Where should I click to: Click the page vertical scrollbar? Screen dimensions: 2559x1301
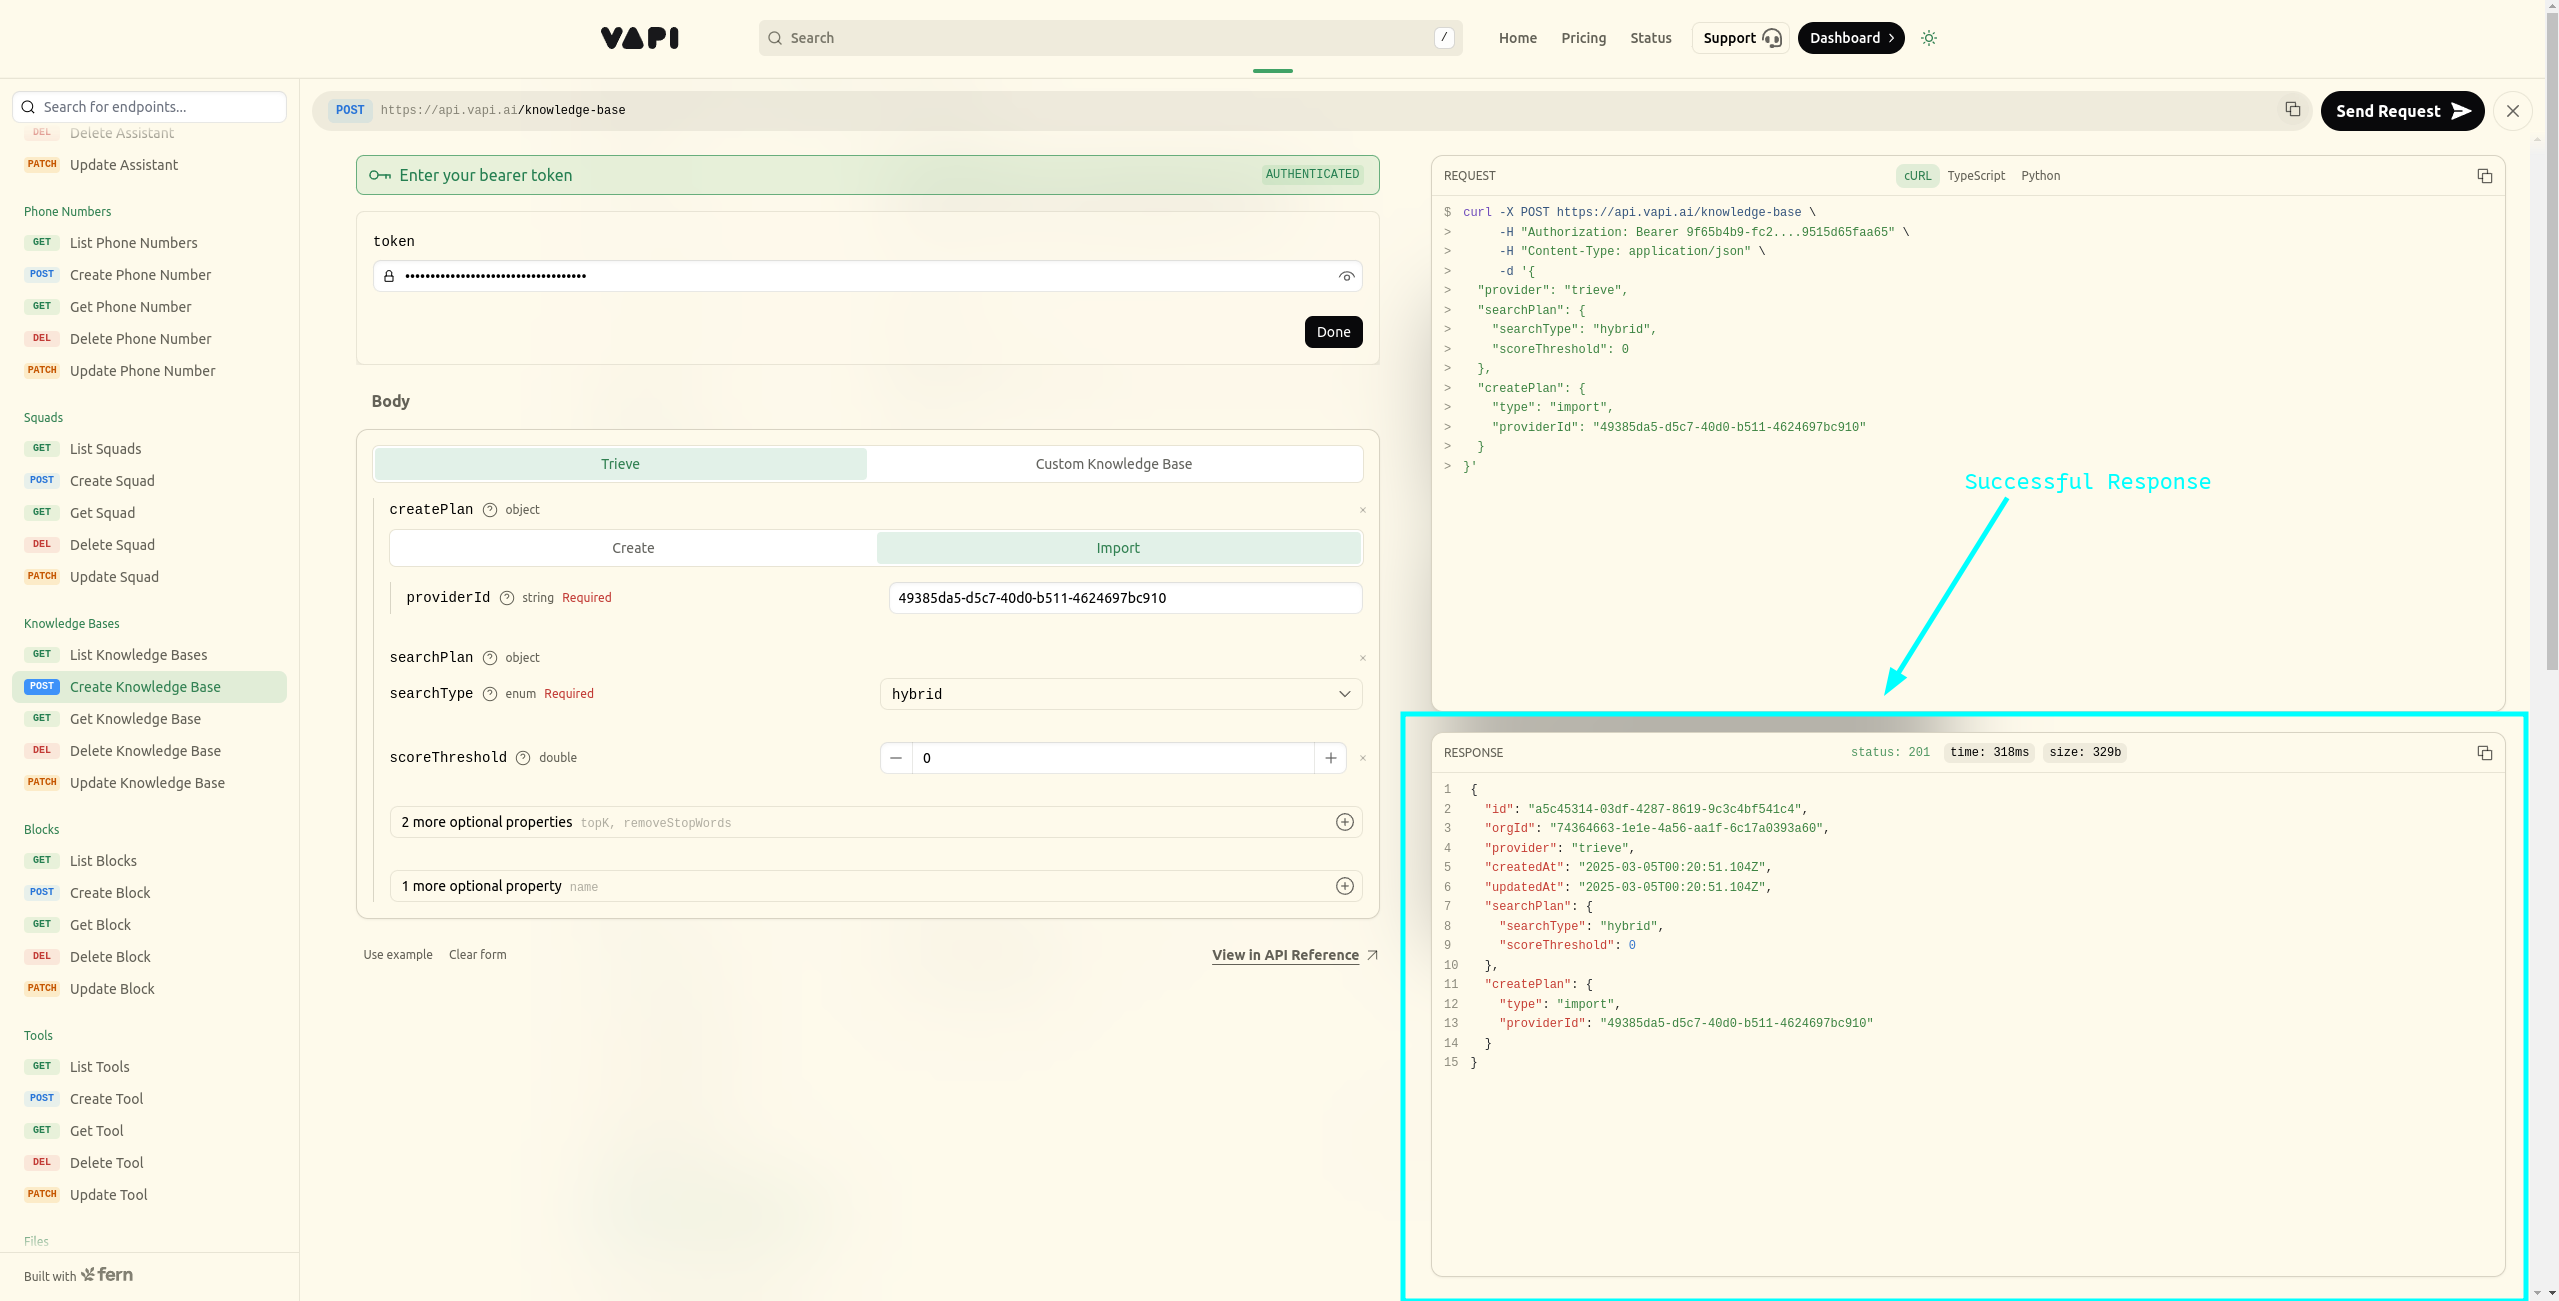click(x=2551, y=340)
